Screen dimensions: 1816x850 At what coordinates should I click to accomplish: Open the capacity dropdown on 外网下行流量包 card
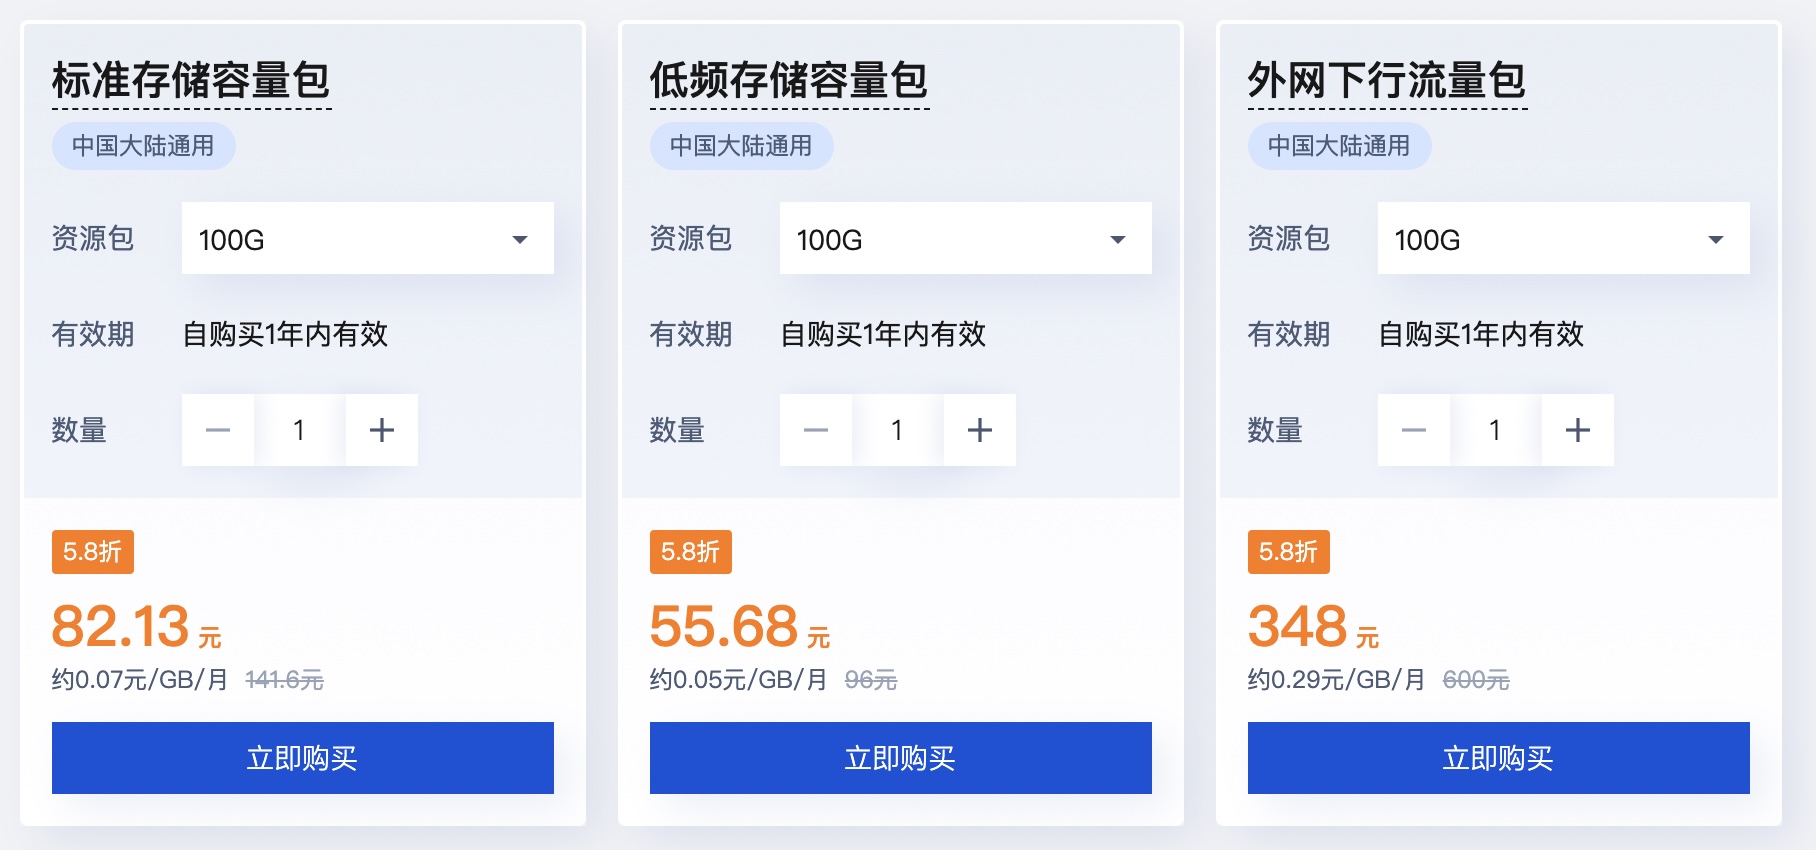(1562, 238)
